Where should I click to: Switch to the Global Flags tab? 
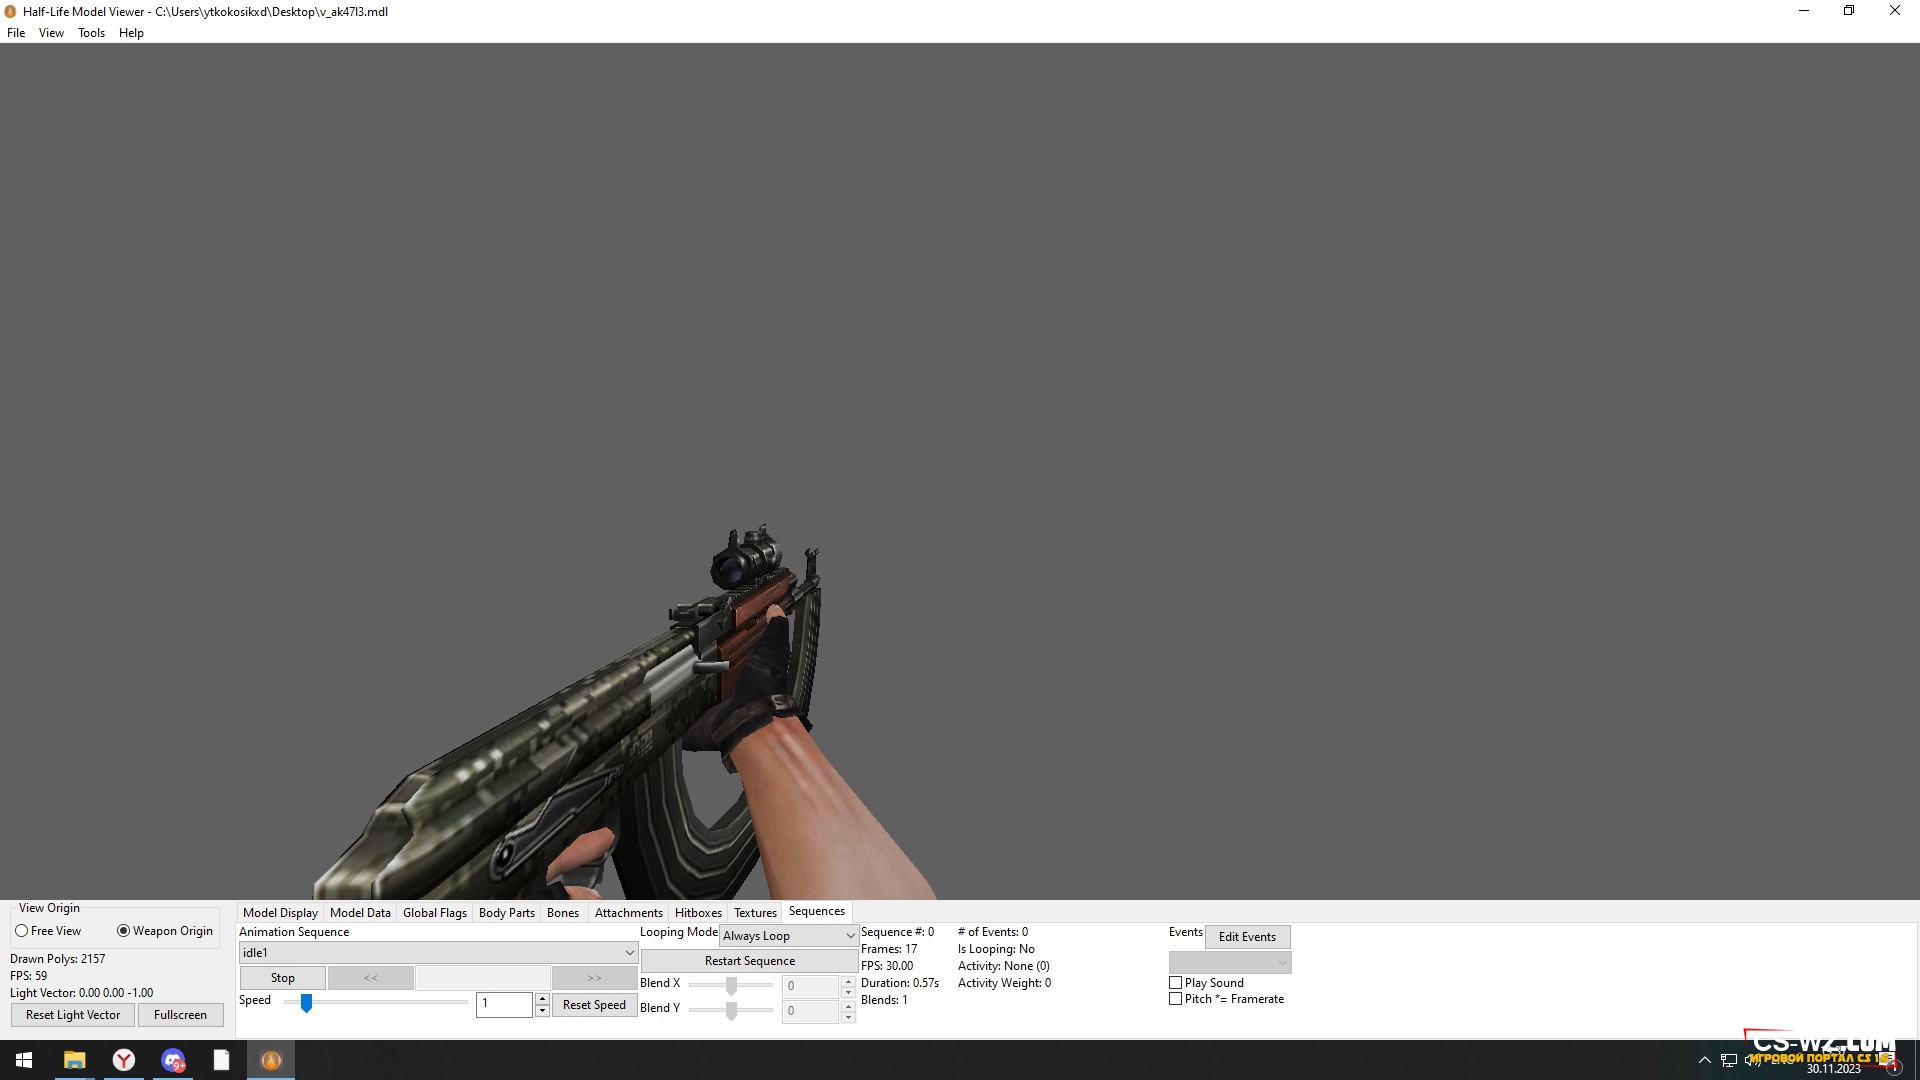coord(435,913)
